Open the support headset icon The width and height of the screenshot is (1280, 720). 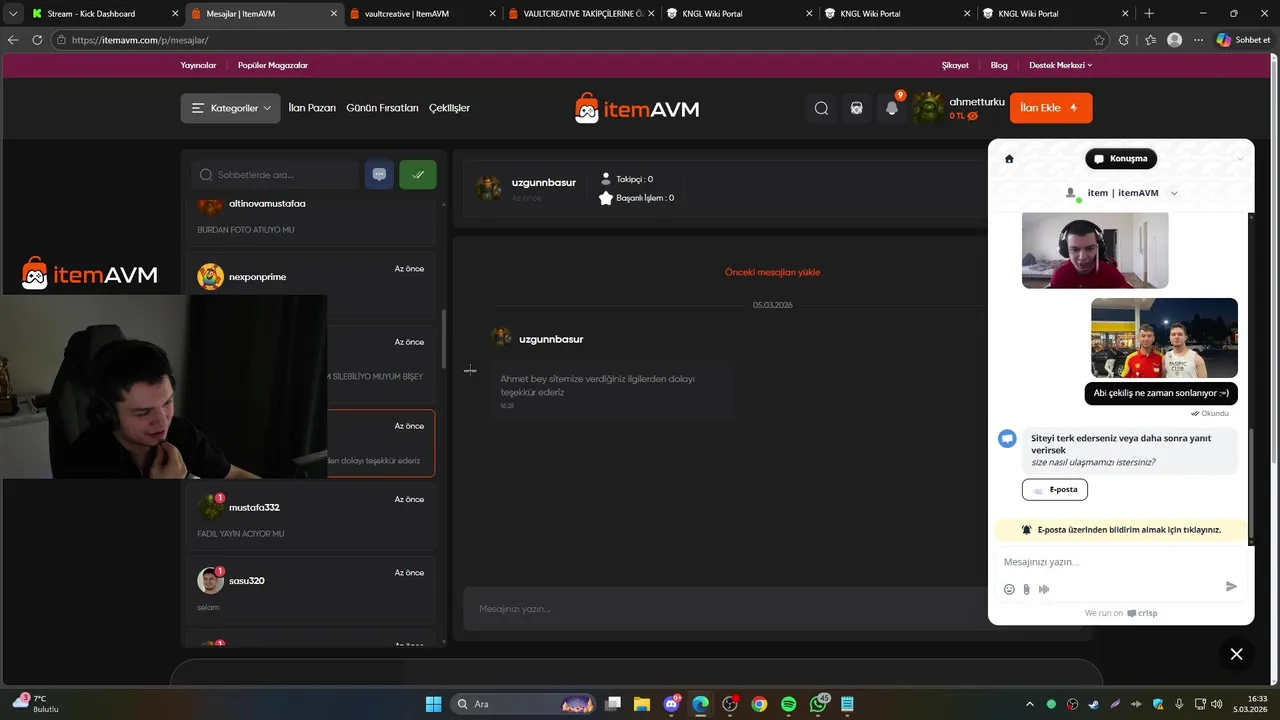[x=857, y=108]
